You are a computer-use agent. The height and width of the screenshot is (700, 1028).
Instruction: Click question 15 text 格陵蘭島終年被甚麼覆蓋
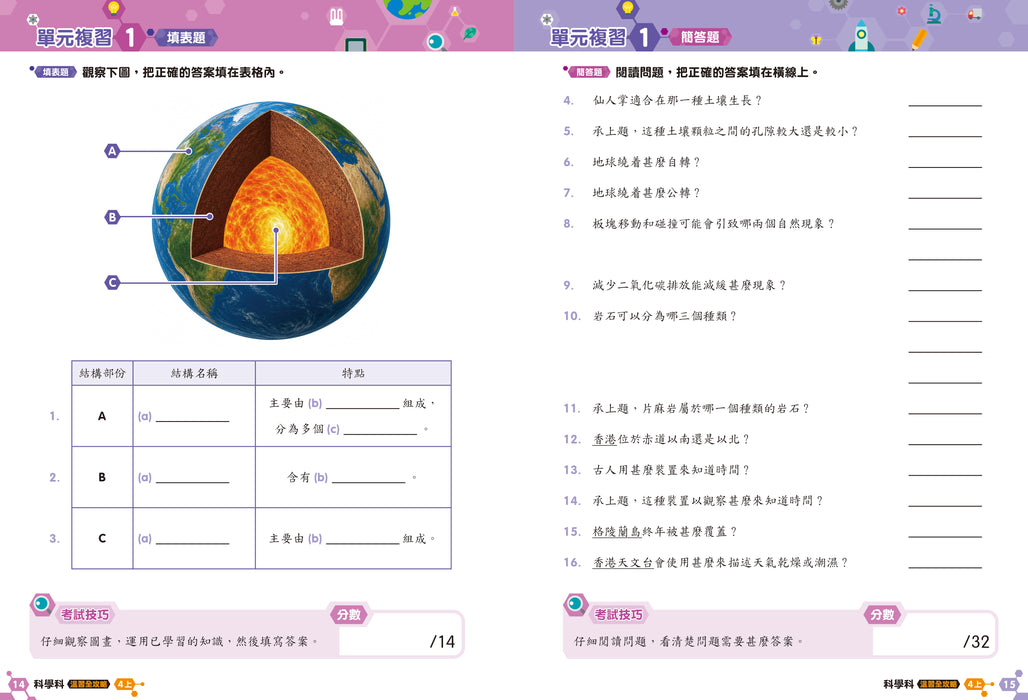pyautogui.click(x=665, y=532)
